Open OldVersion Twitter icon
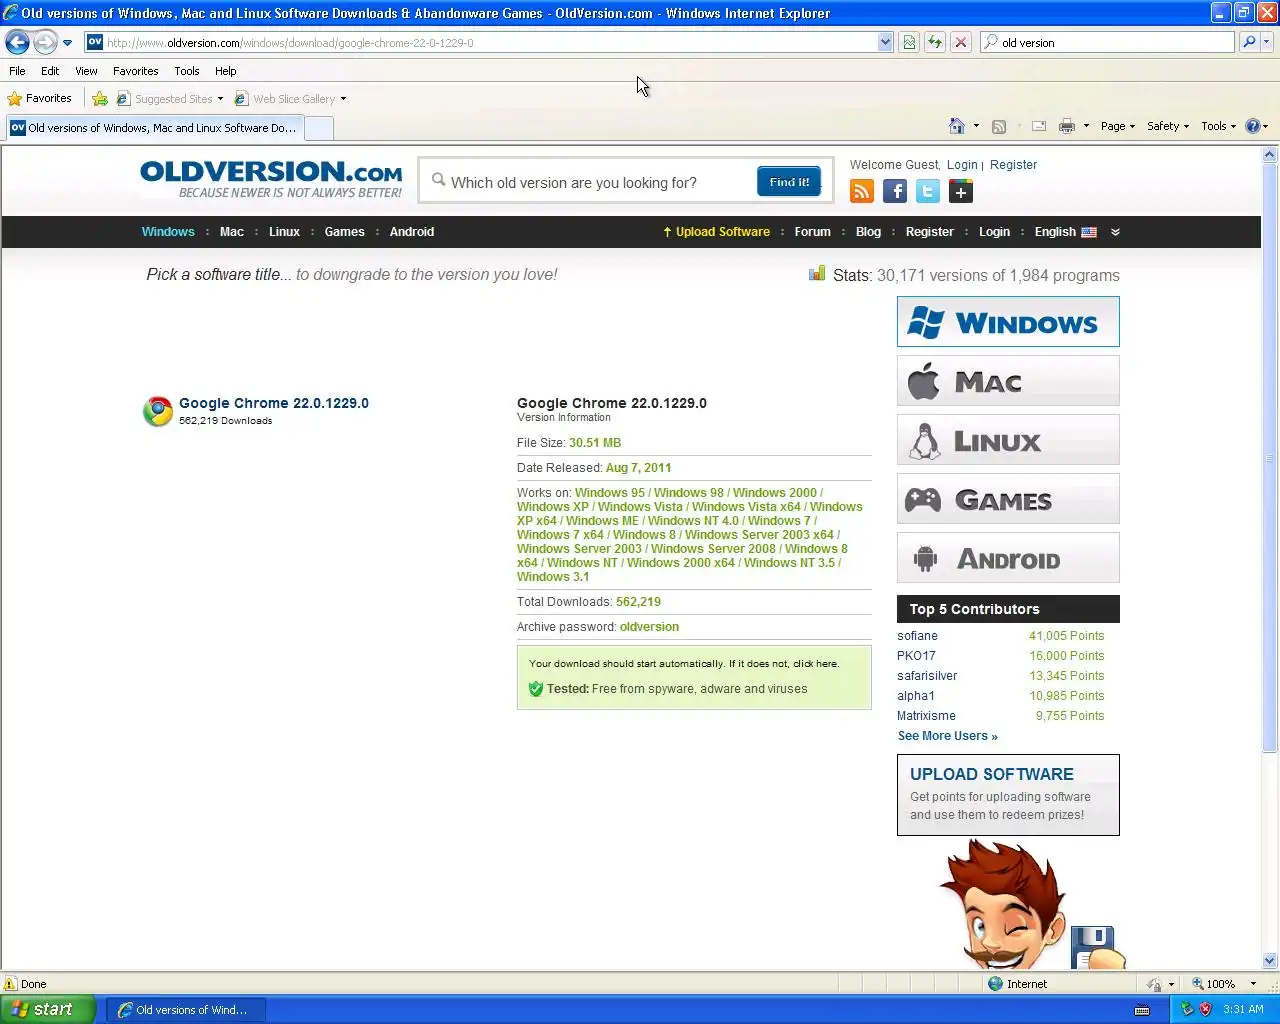The height and width of the screenshot is (1024, 1280). click(x=928, y=191)
